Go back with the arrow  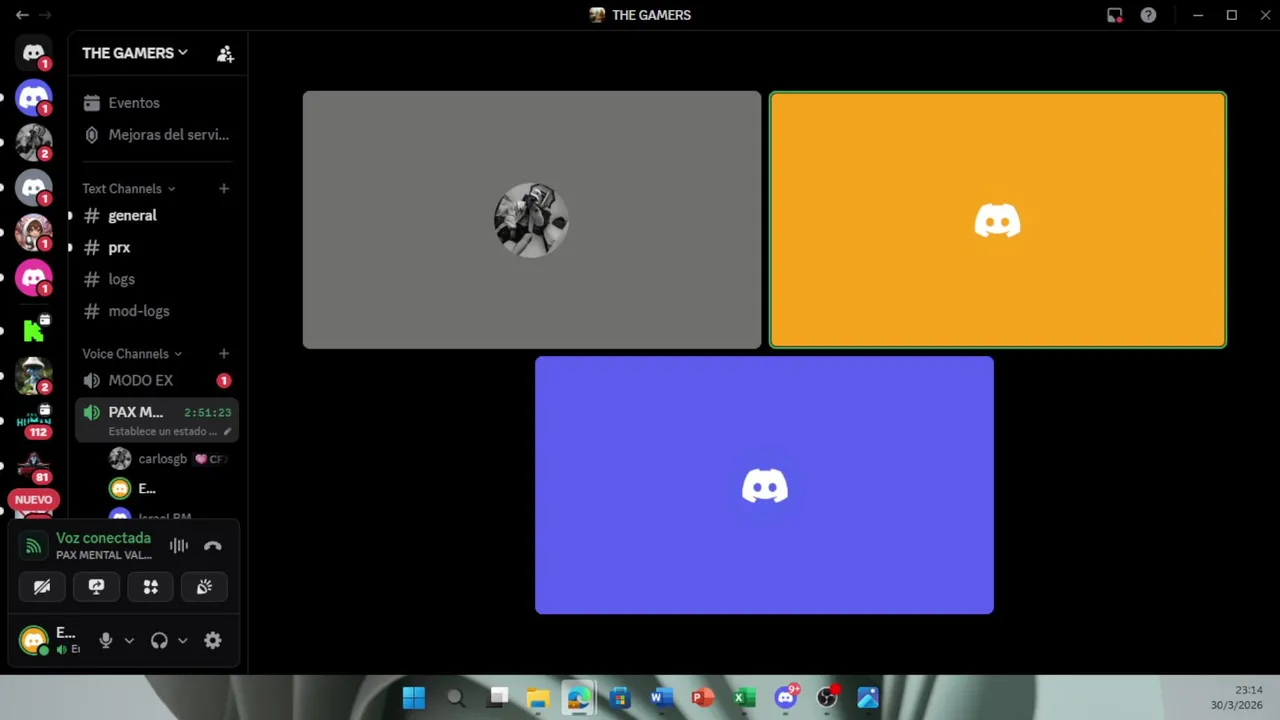pyautogui.click(x=22, y=15)
